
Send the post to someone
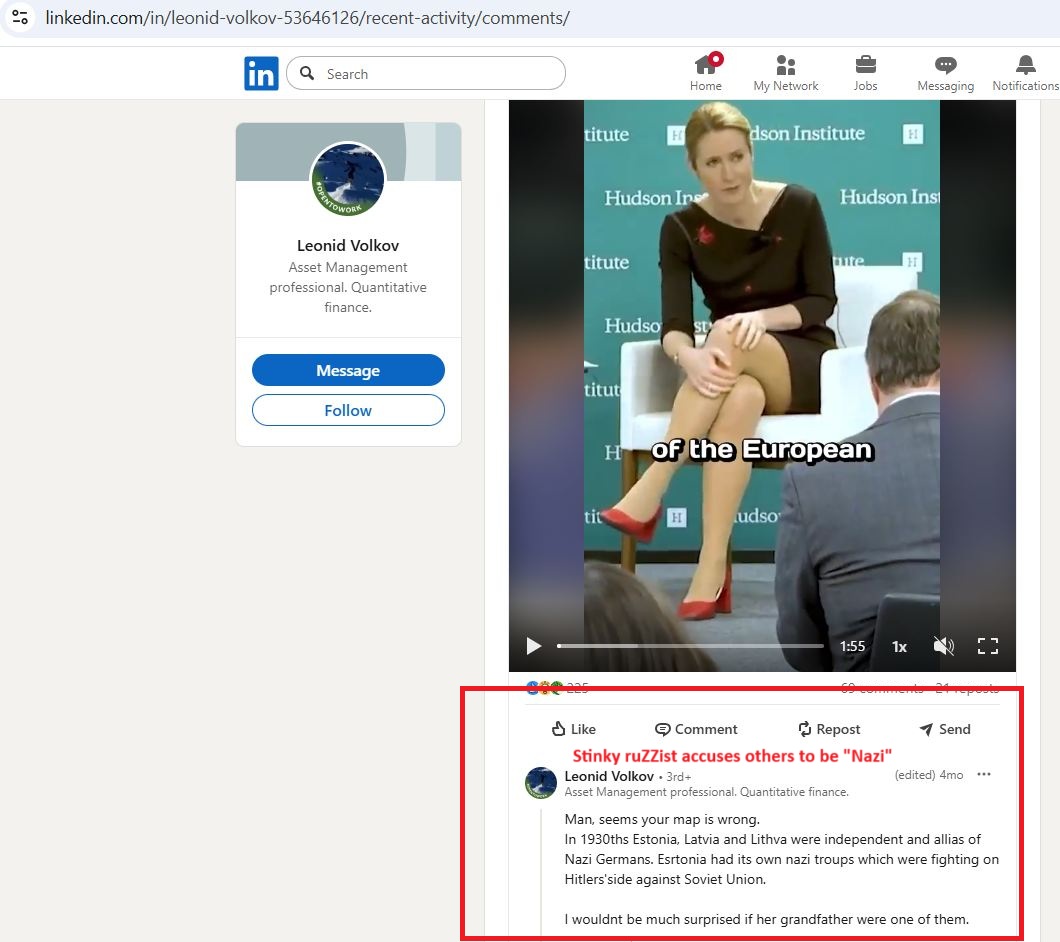944,729
